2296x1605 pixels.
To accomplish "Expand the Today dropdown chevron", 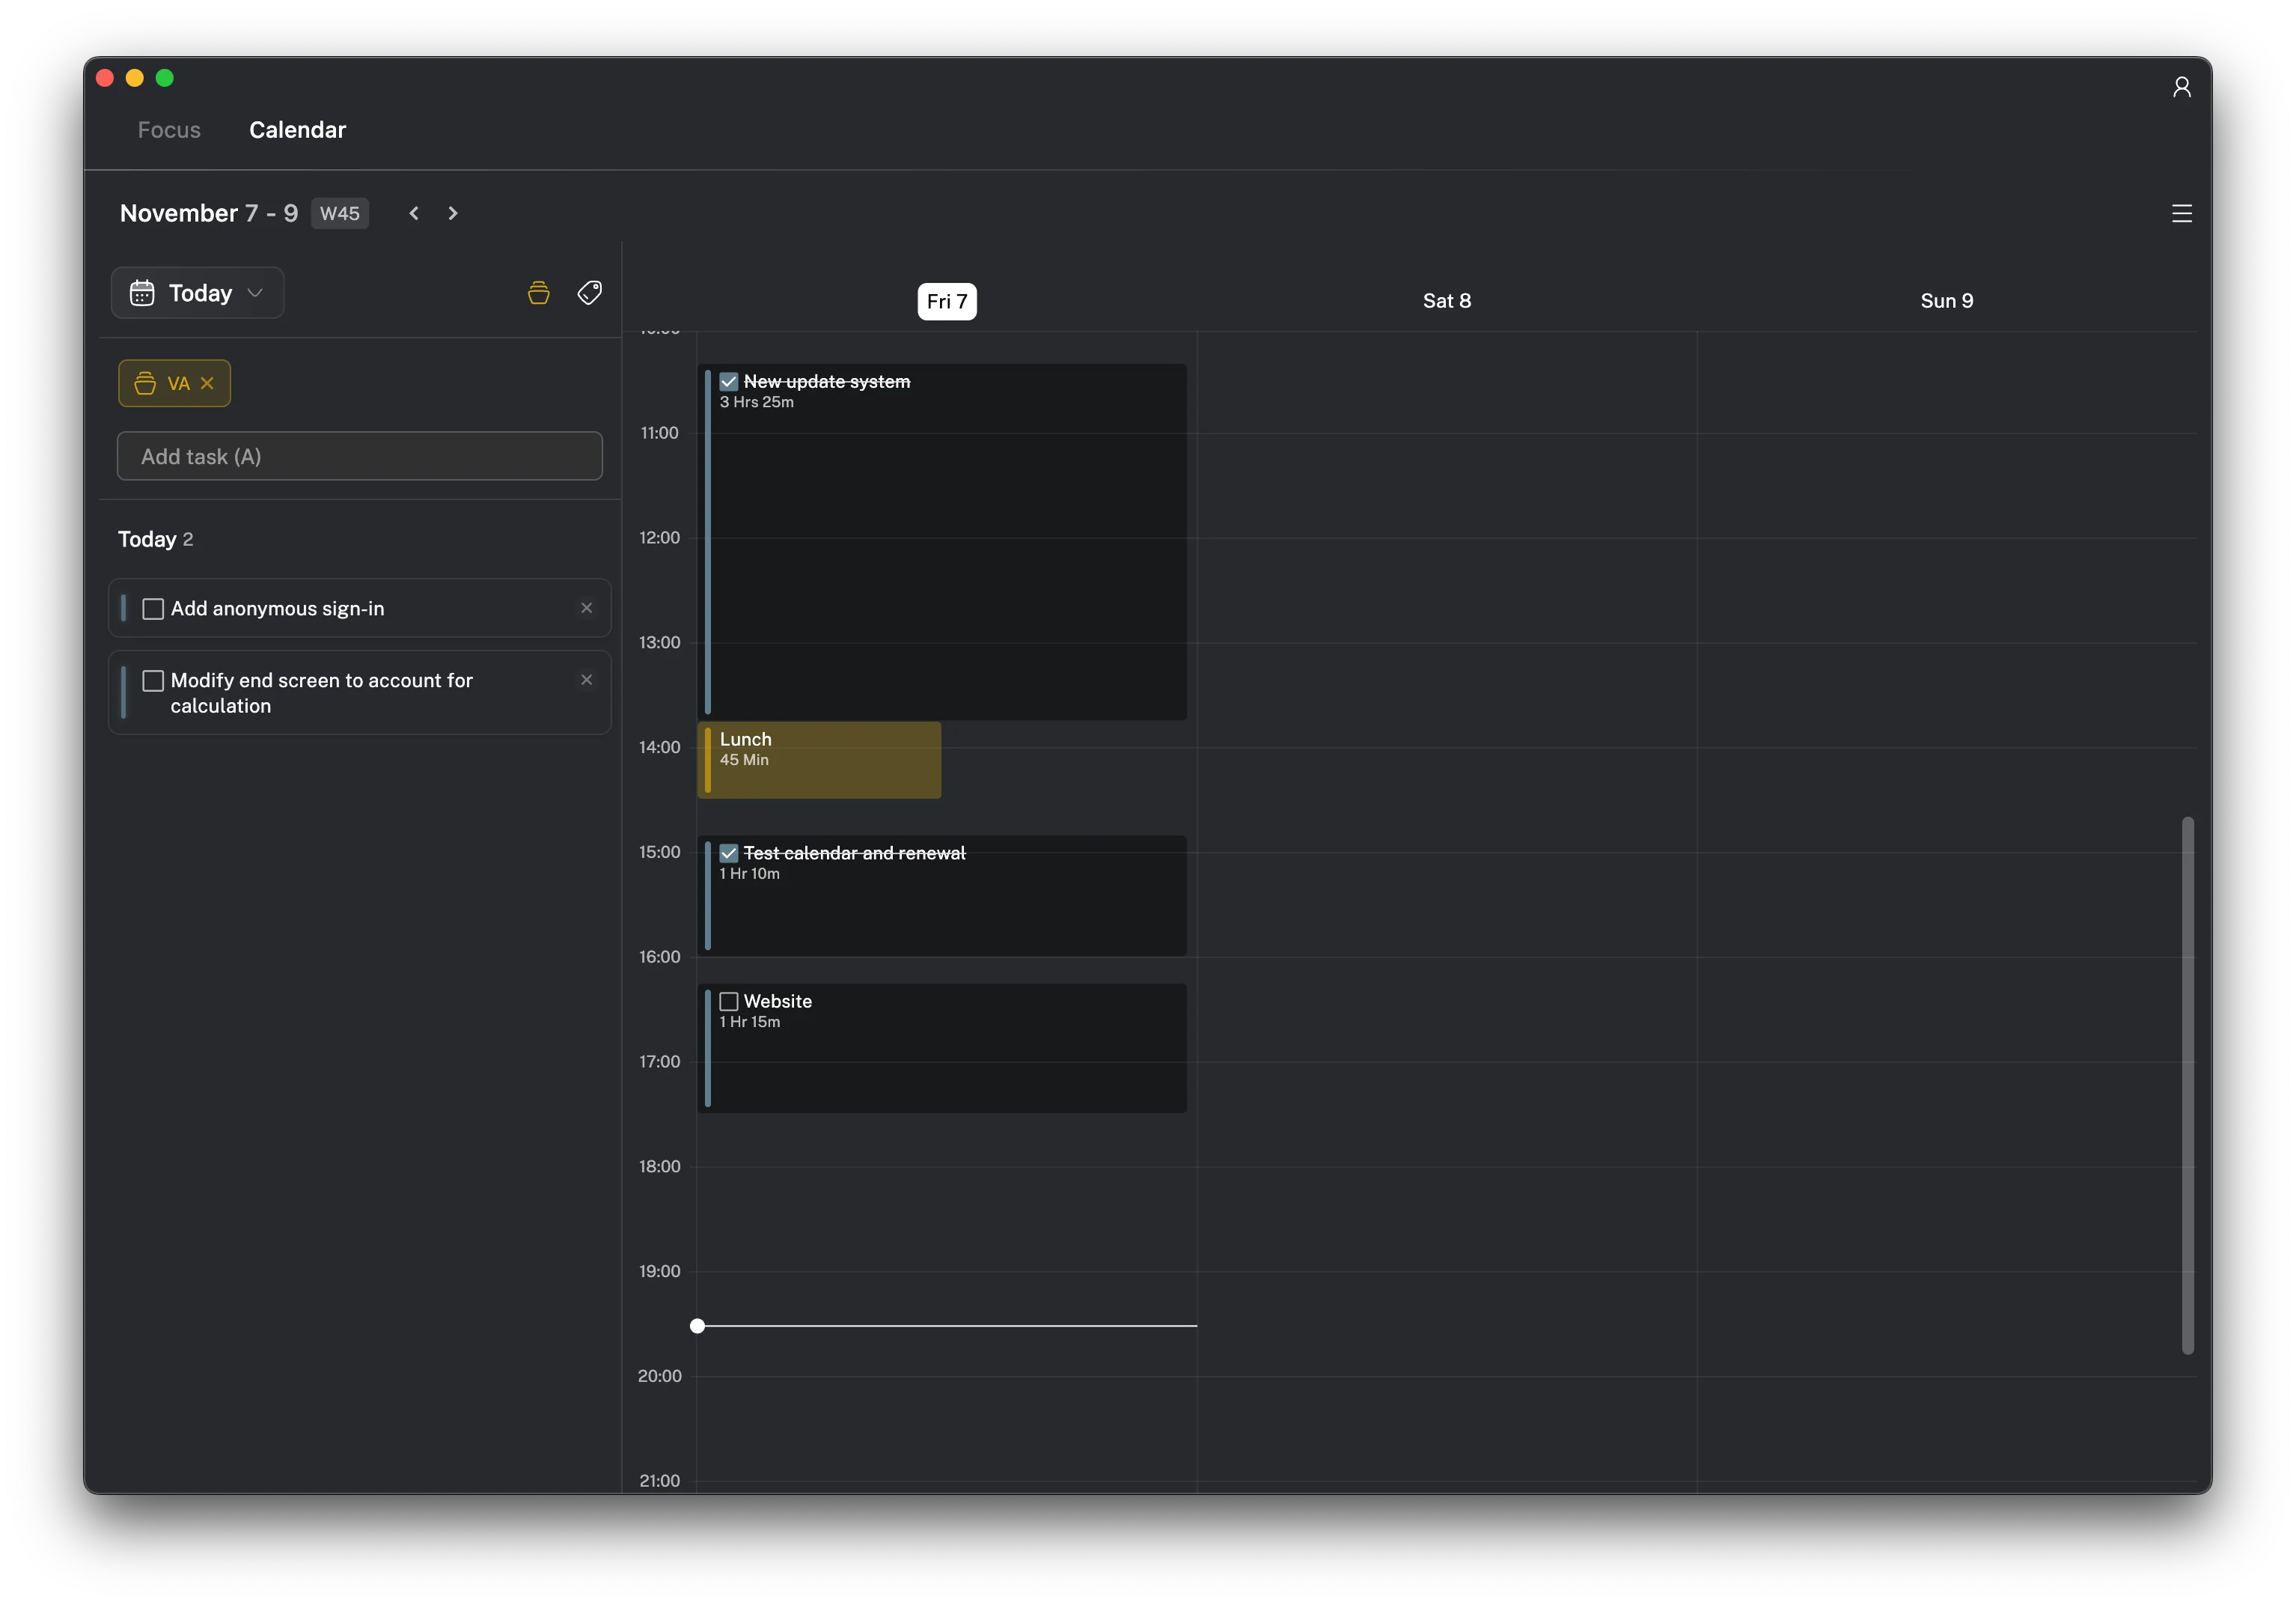I will (x=255, y=293).
